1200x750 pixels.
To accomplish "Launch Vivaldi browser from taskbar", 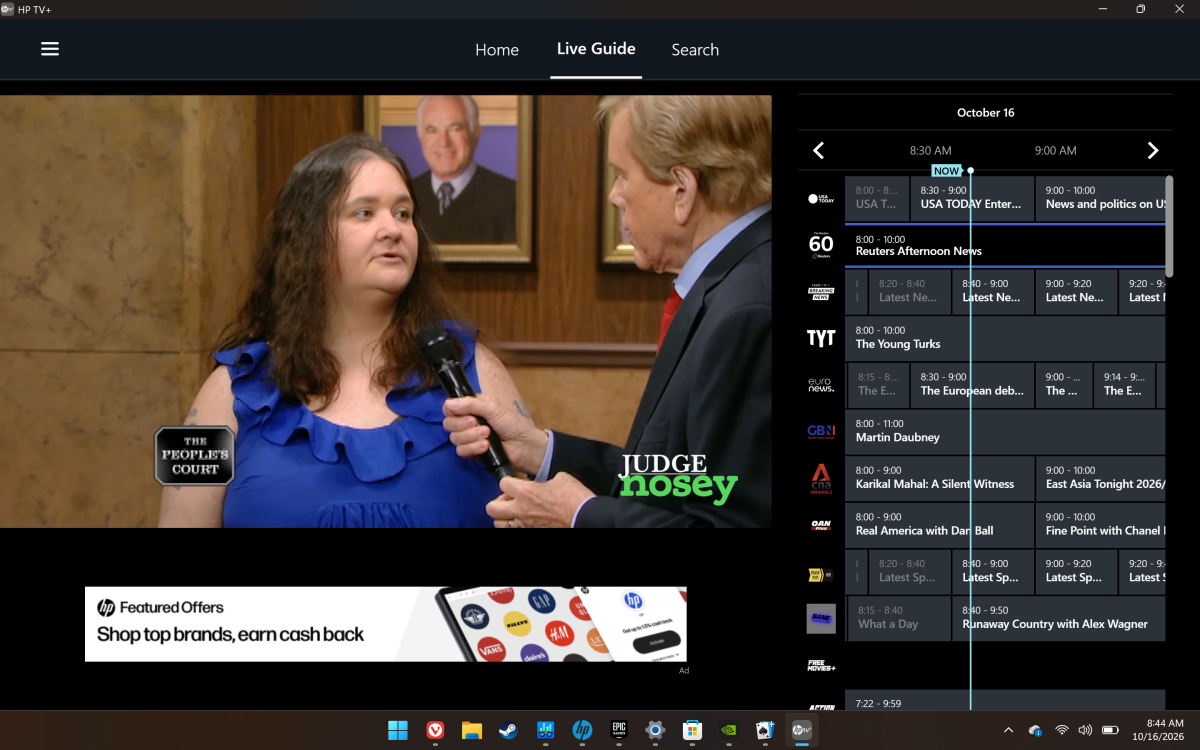I will 435,730.
